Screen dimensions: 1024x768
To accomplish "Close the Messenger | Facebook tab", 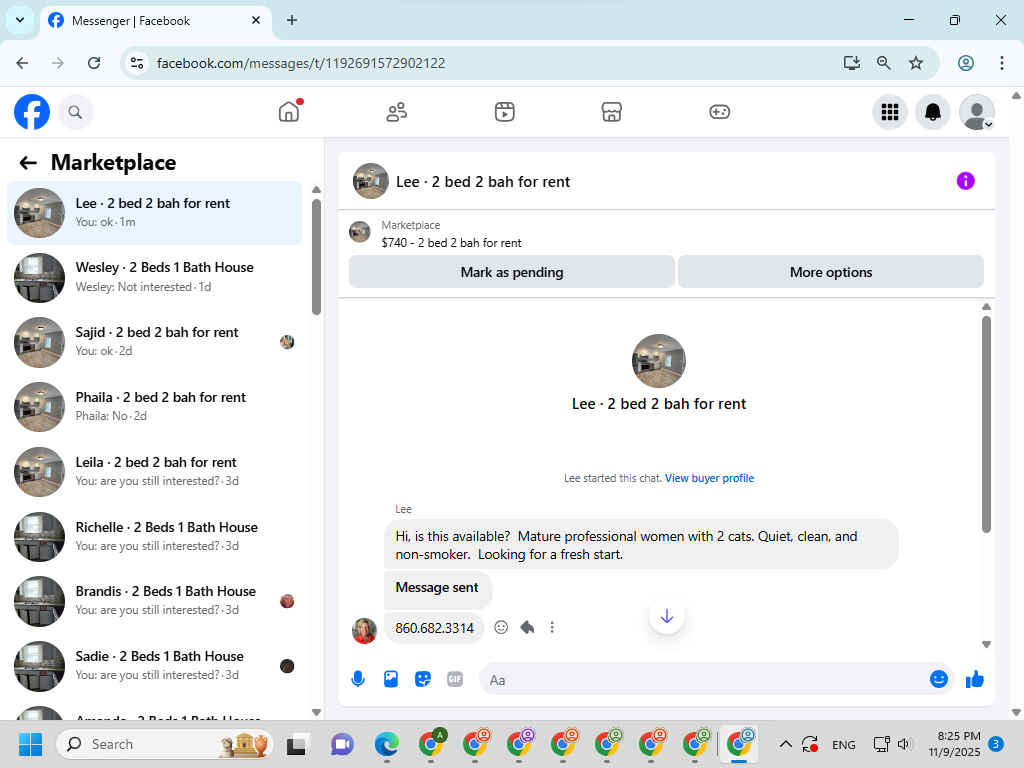I will pyautogui.click(x=256, y=20).
